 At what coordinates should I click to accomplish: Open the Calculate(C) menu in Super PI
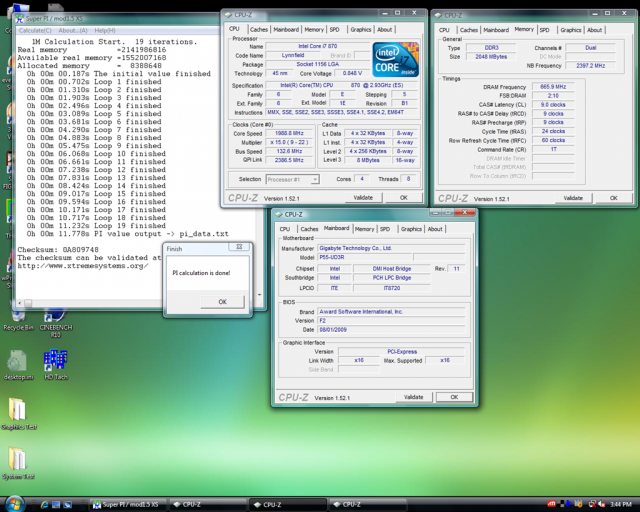[x=35, y=31]
